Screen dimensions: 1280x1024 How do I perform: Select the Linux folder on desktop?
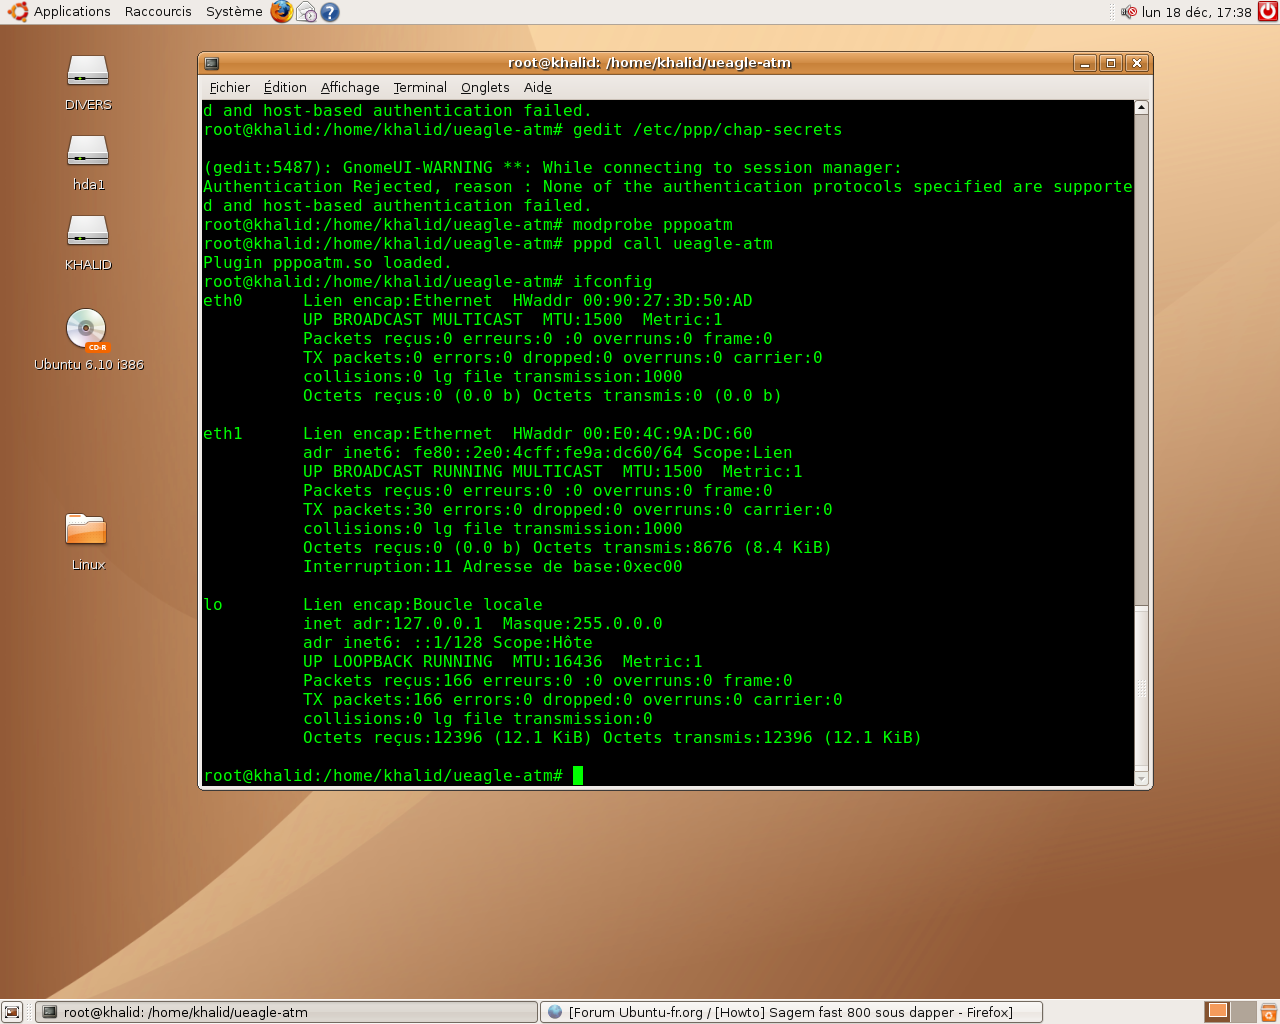pos(87,541)
